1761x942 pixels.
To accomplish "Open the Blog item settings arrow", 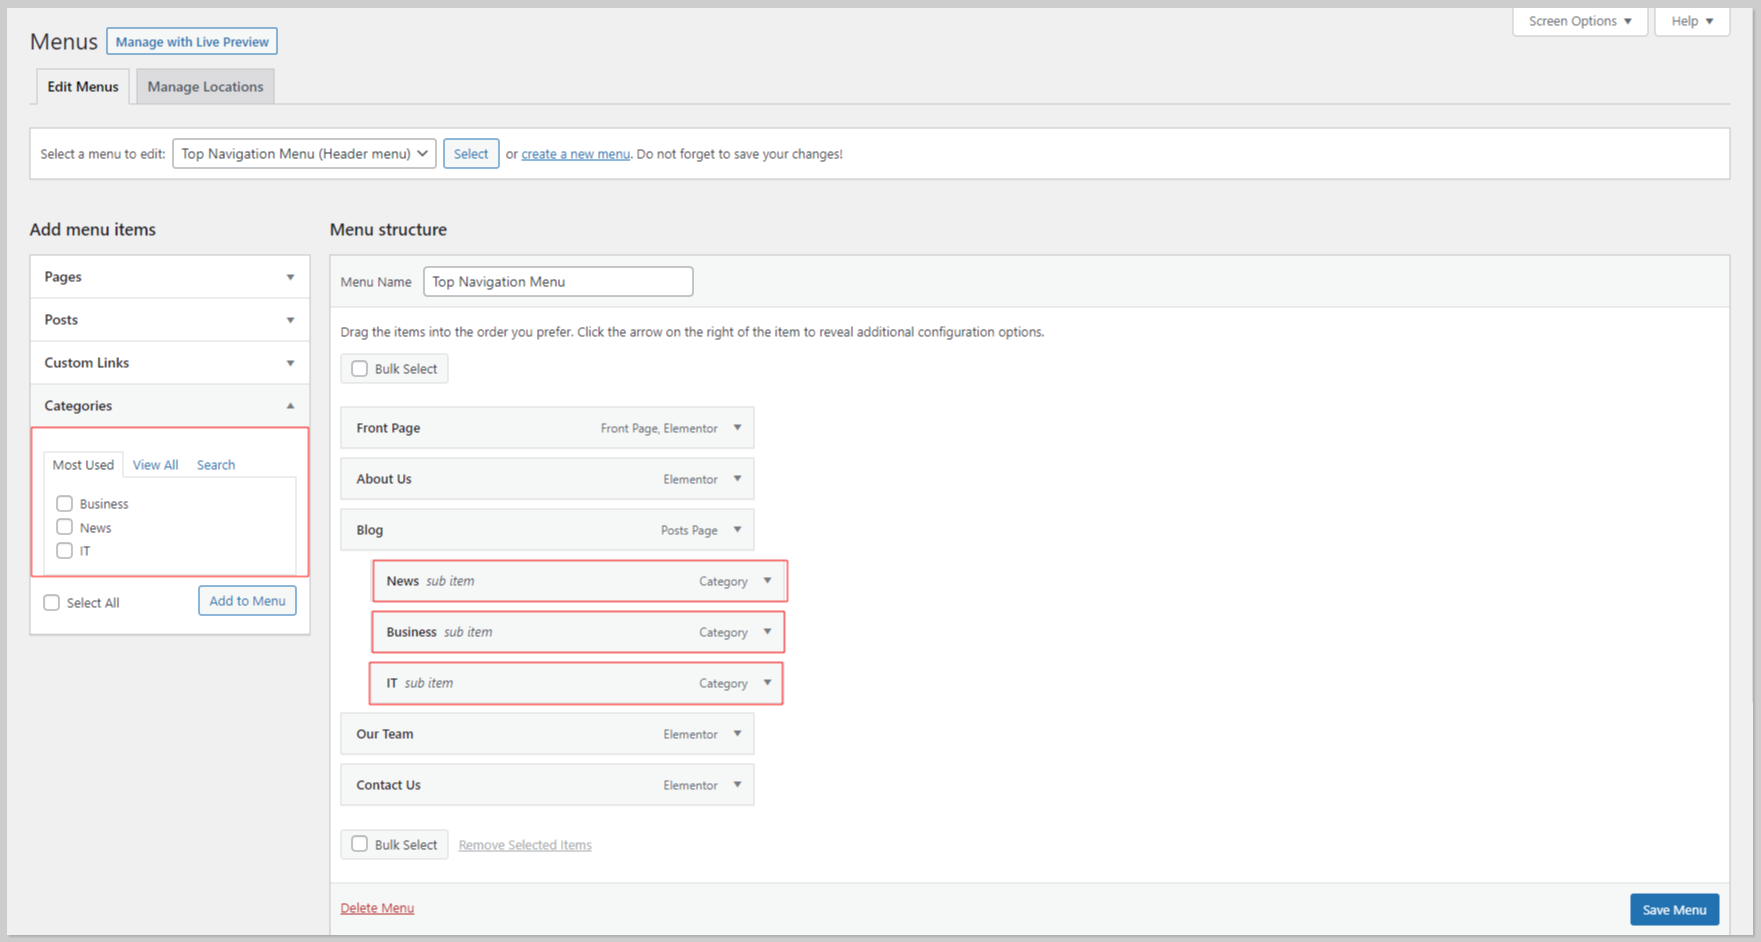I will point(737,530).
